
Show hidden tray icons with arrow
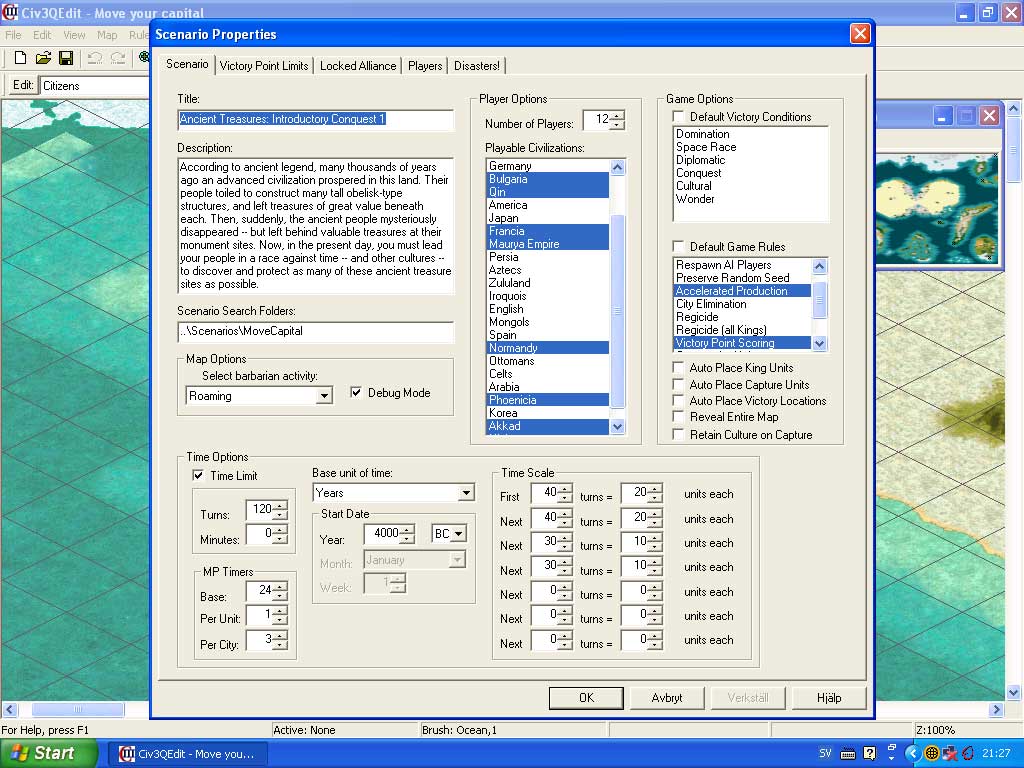912,754
